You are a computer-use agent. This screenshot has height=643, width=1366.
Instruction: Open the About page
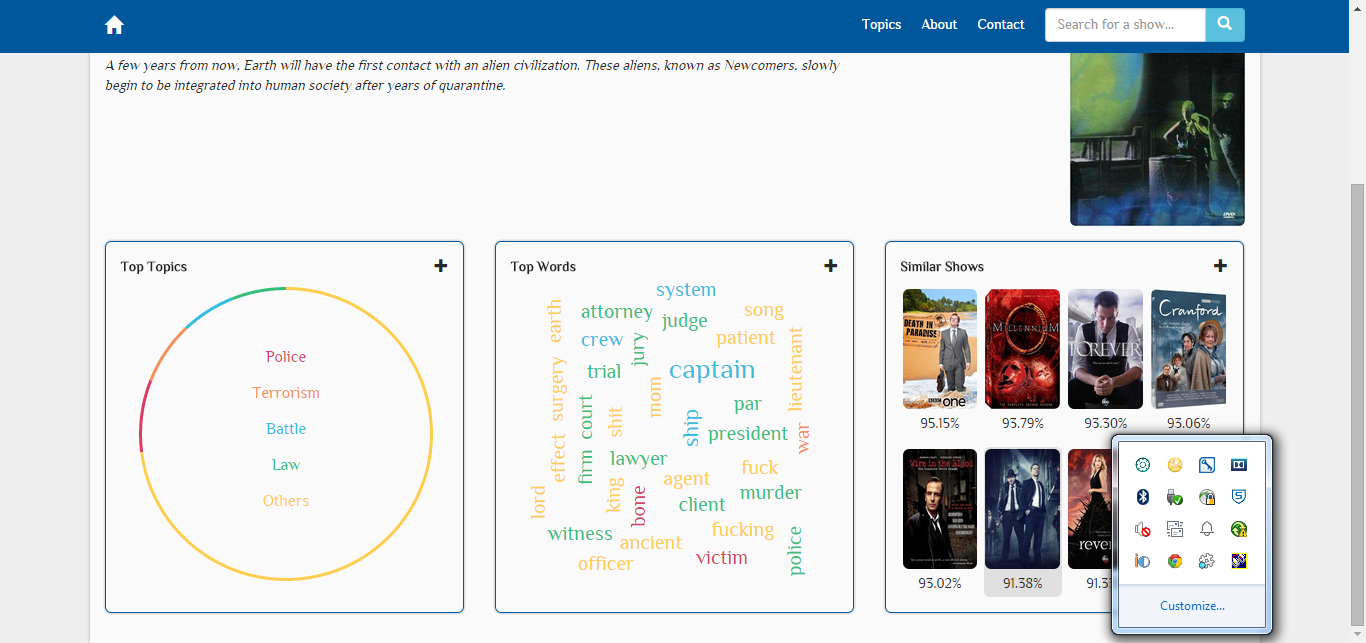point(939,25)
